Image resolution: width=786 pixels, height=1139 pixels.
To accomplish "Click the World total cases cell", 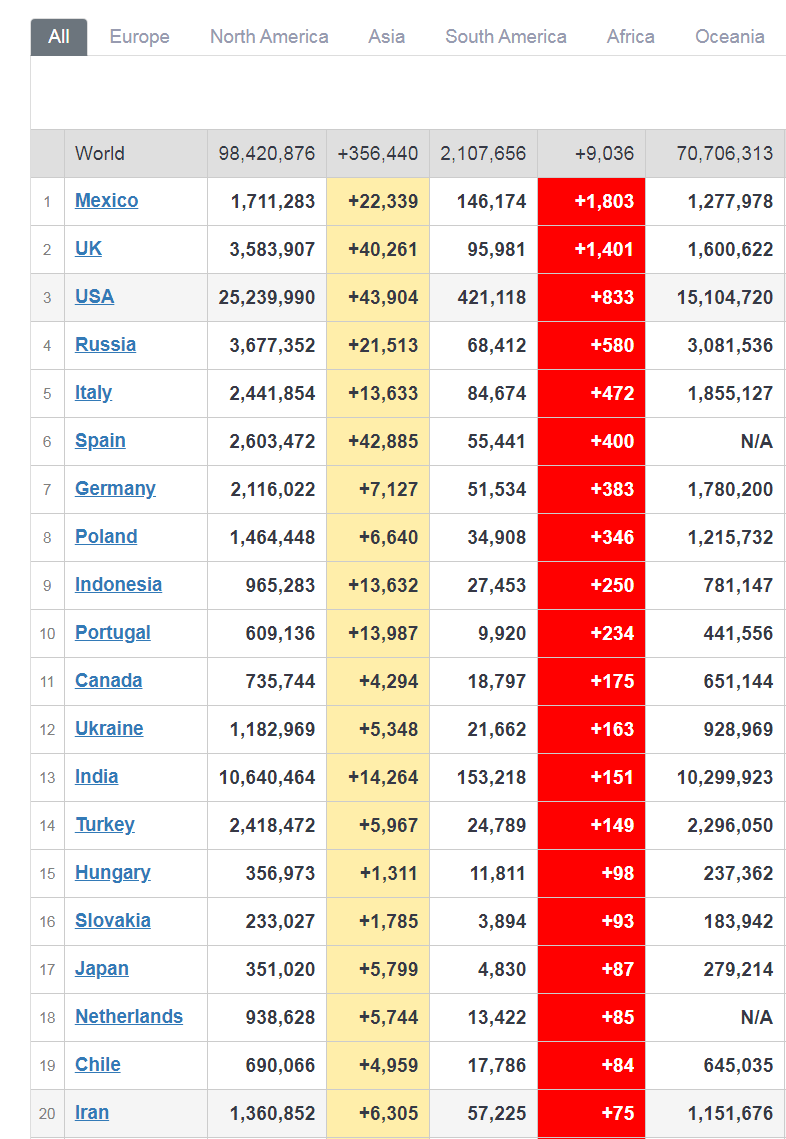I will point(267,153).
